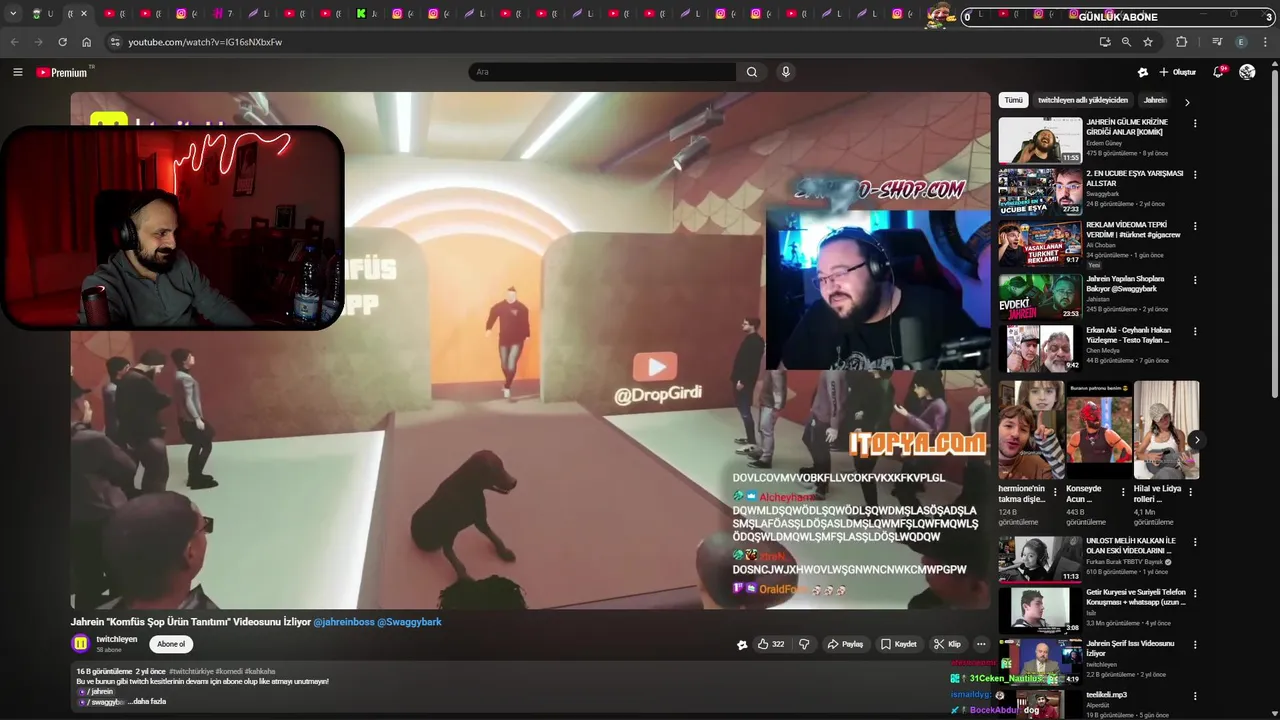Select the Jahrein filter chip
This screenshot has width=1280, height=720.
click(1155, 100)
